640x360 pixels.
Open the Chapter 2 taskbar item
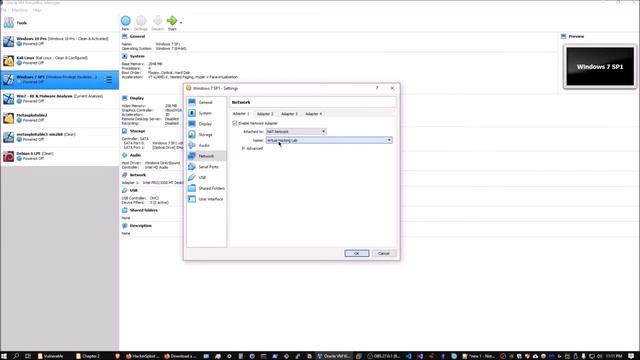click(88, 356)
